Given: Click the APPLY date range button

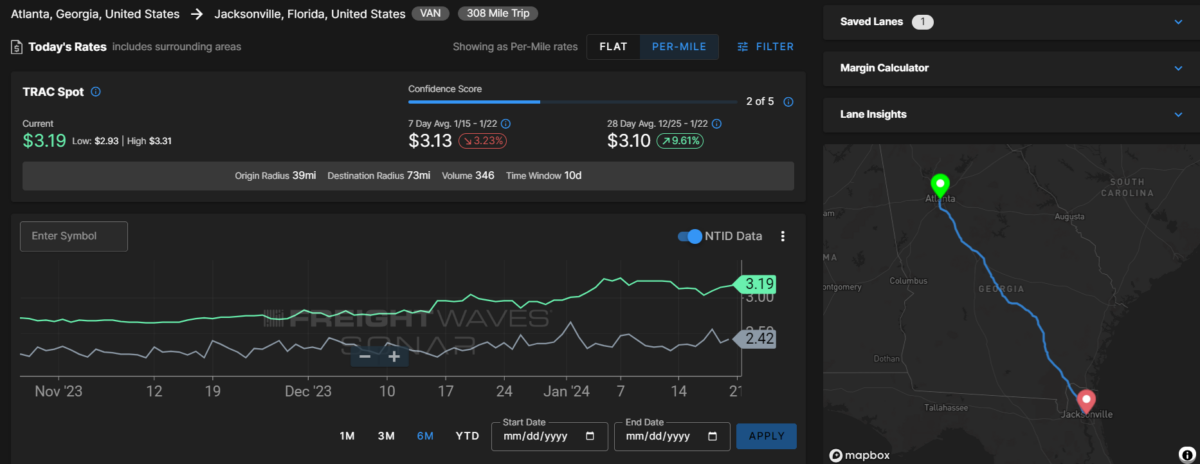Looking at the screenshot, I should [x=766, y=437].
